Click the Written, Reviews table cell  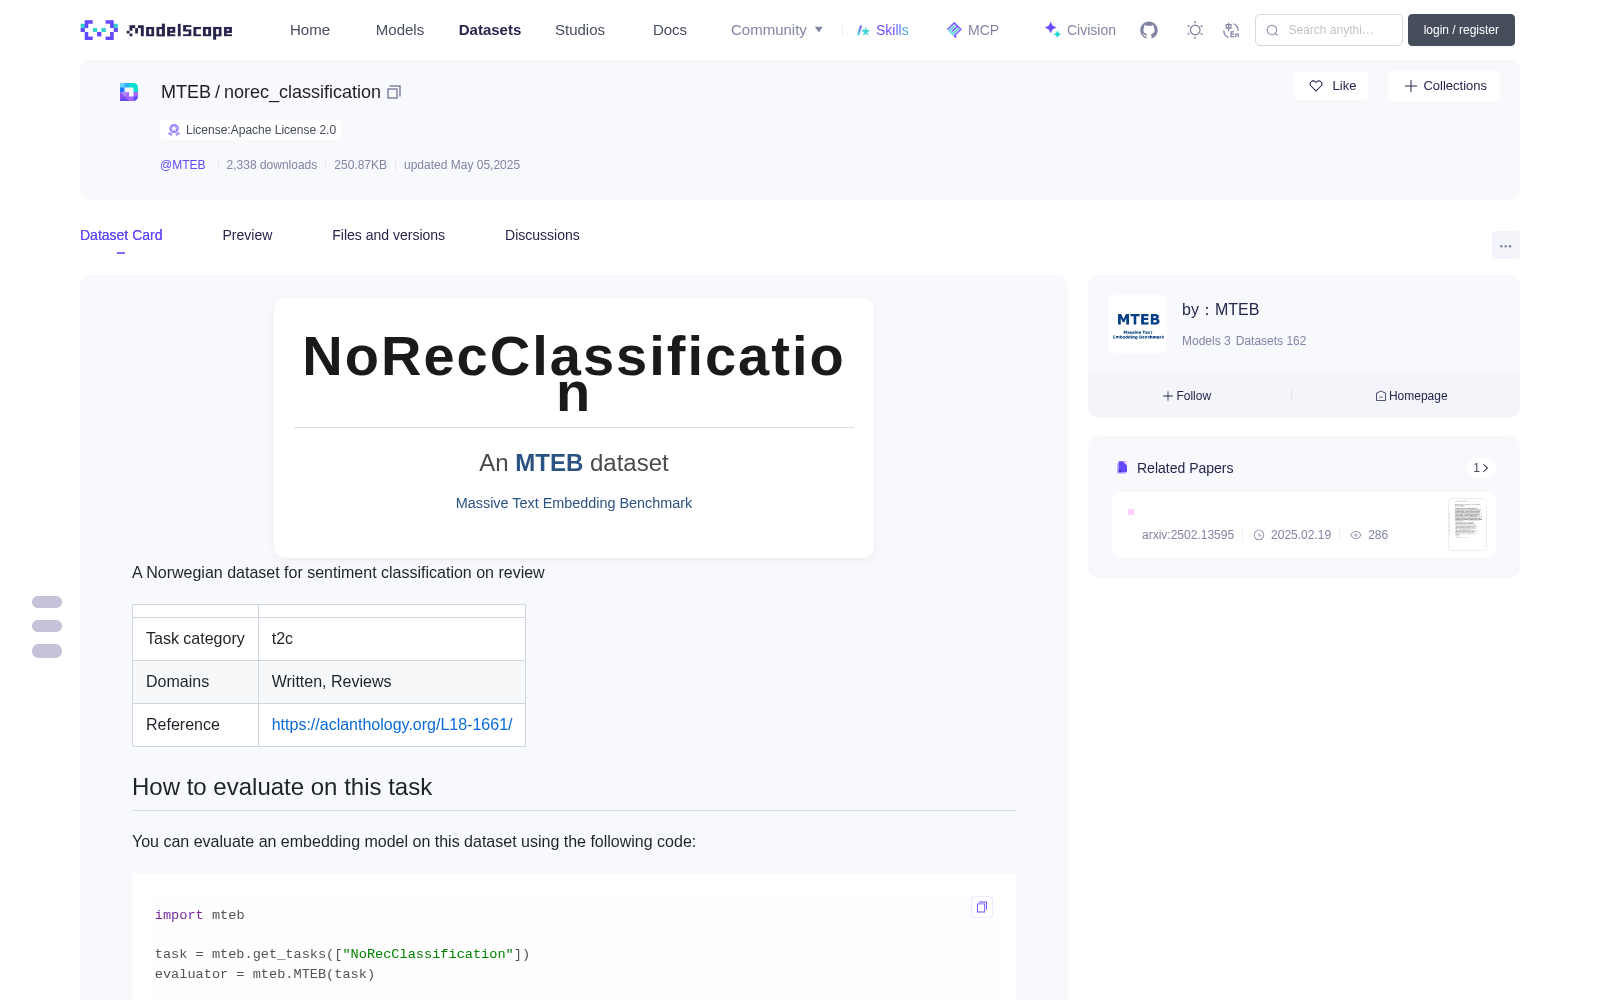[x=392, y=682]
